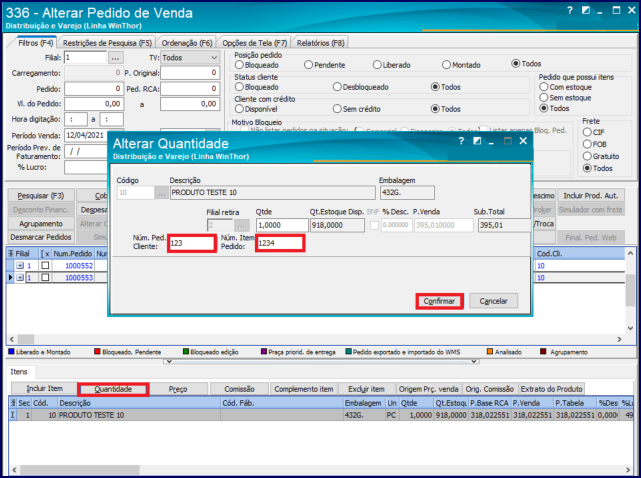The width and height of the screenshot is (641, 478).
Task: Click the Confirmar button
Action: [439, 301]
